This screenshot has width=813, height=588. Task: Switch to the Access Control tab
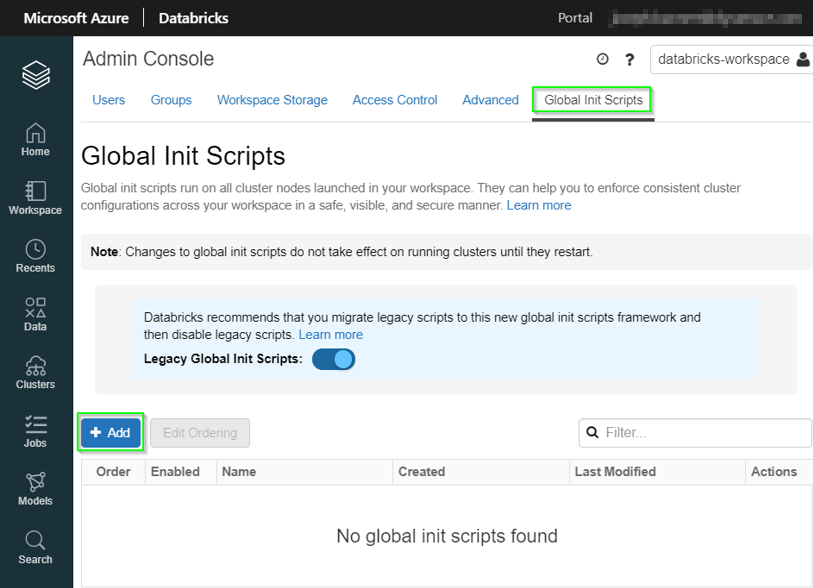pyautogui.click(x=395, y=100)
